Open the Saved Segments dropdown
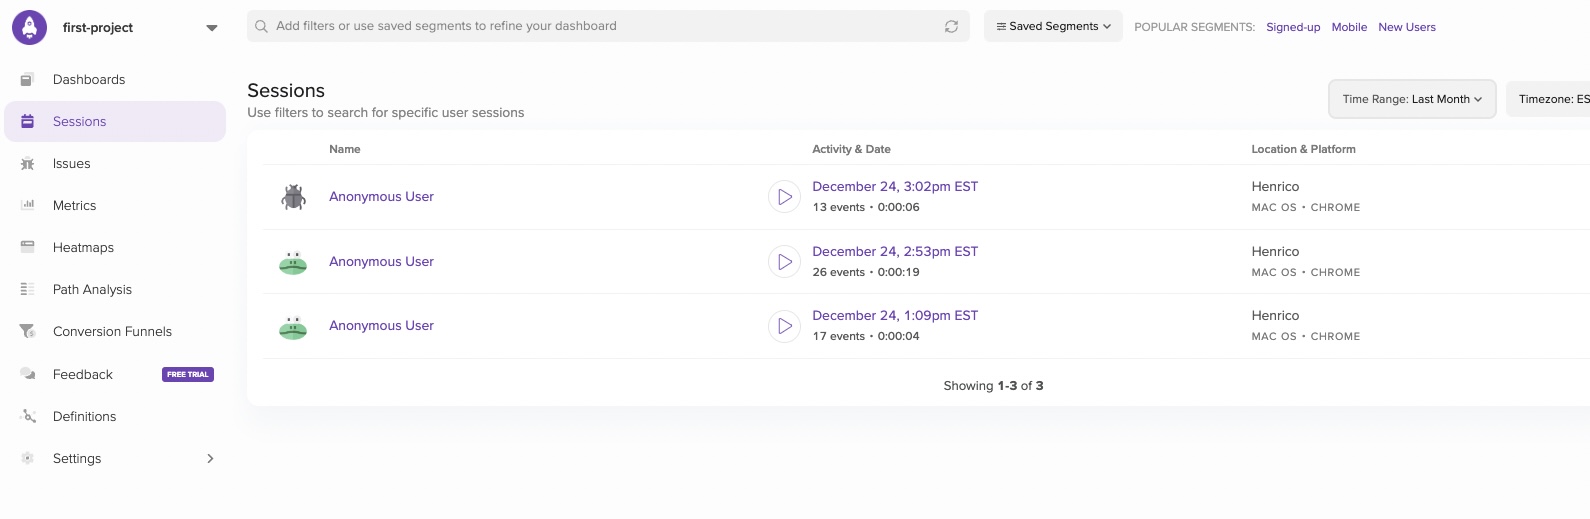Viewport: 1590px width, 519px height. point(1053,27)
